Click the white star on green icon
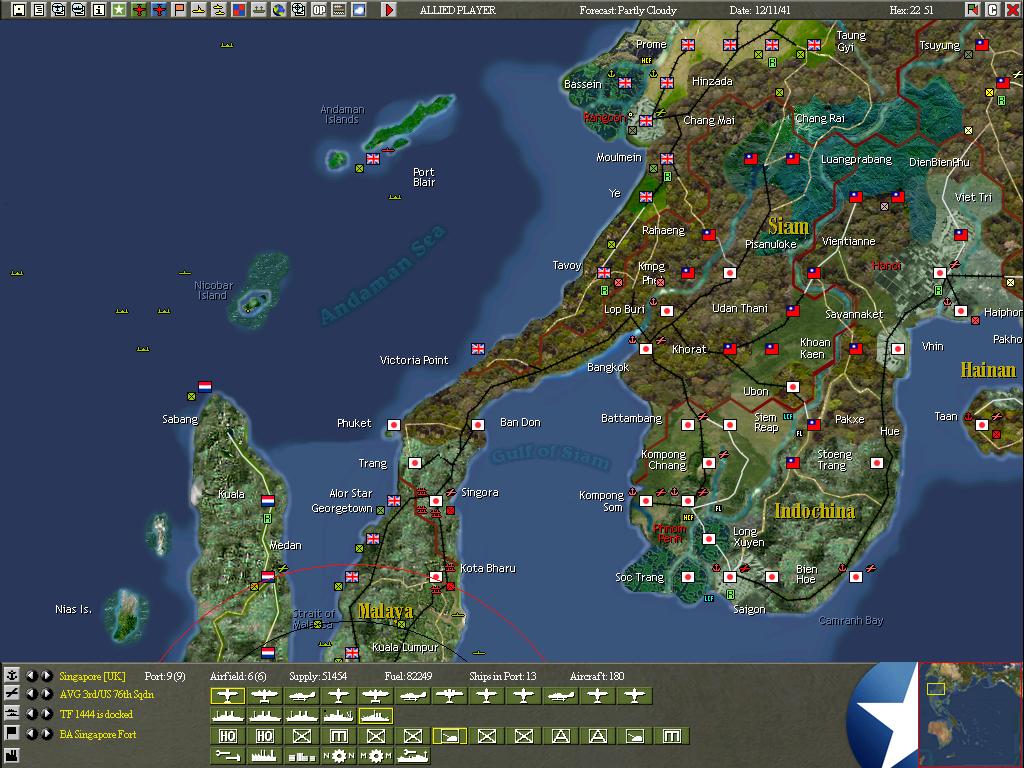Screen dimensions: 1024x768 tap(119, 10)
